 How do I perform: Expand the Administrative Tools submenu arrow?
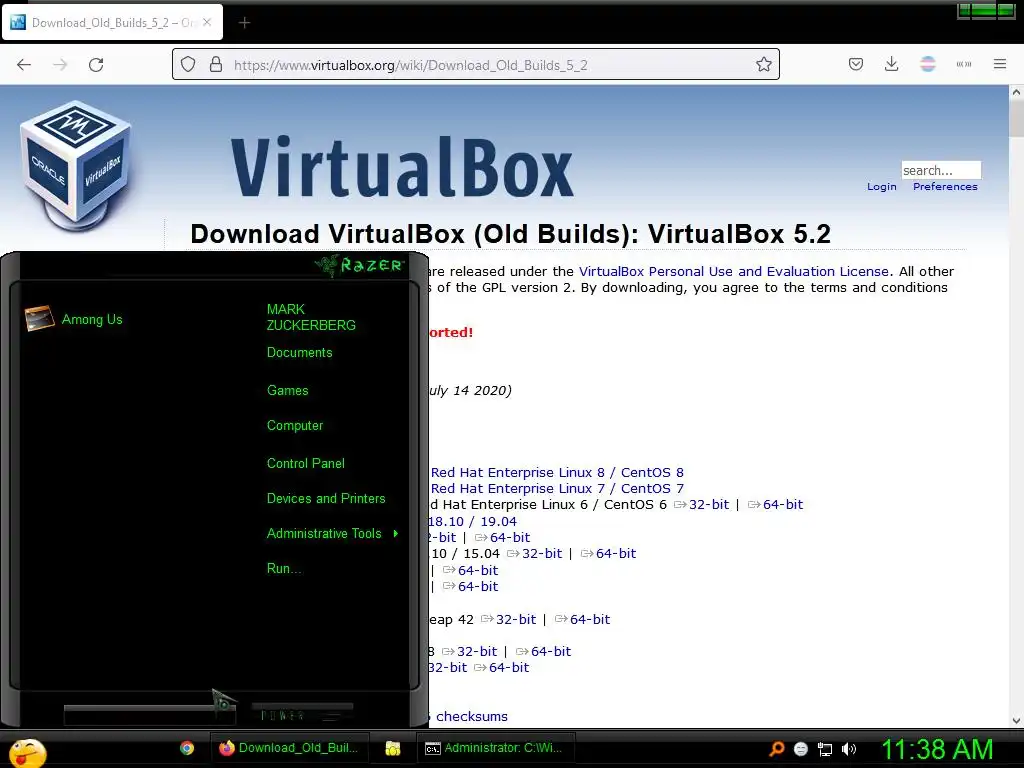(396, 534)
